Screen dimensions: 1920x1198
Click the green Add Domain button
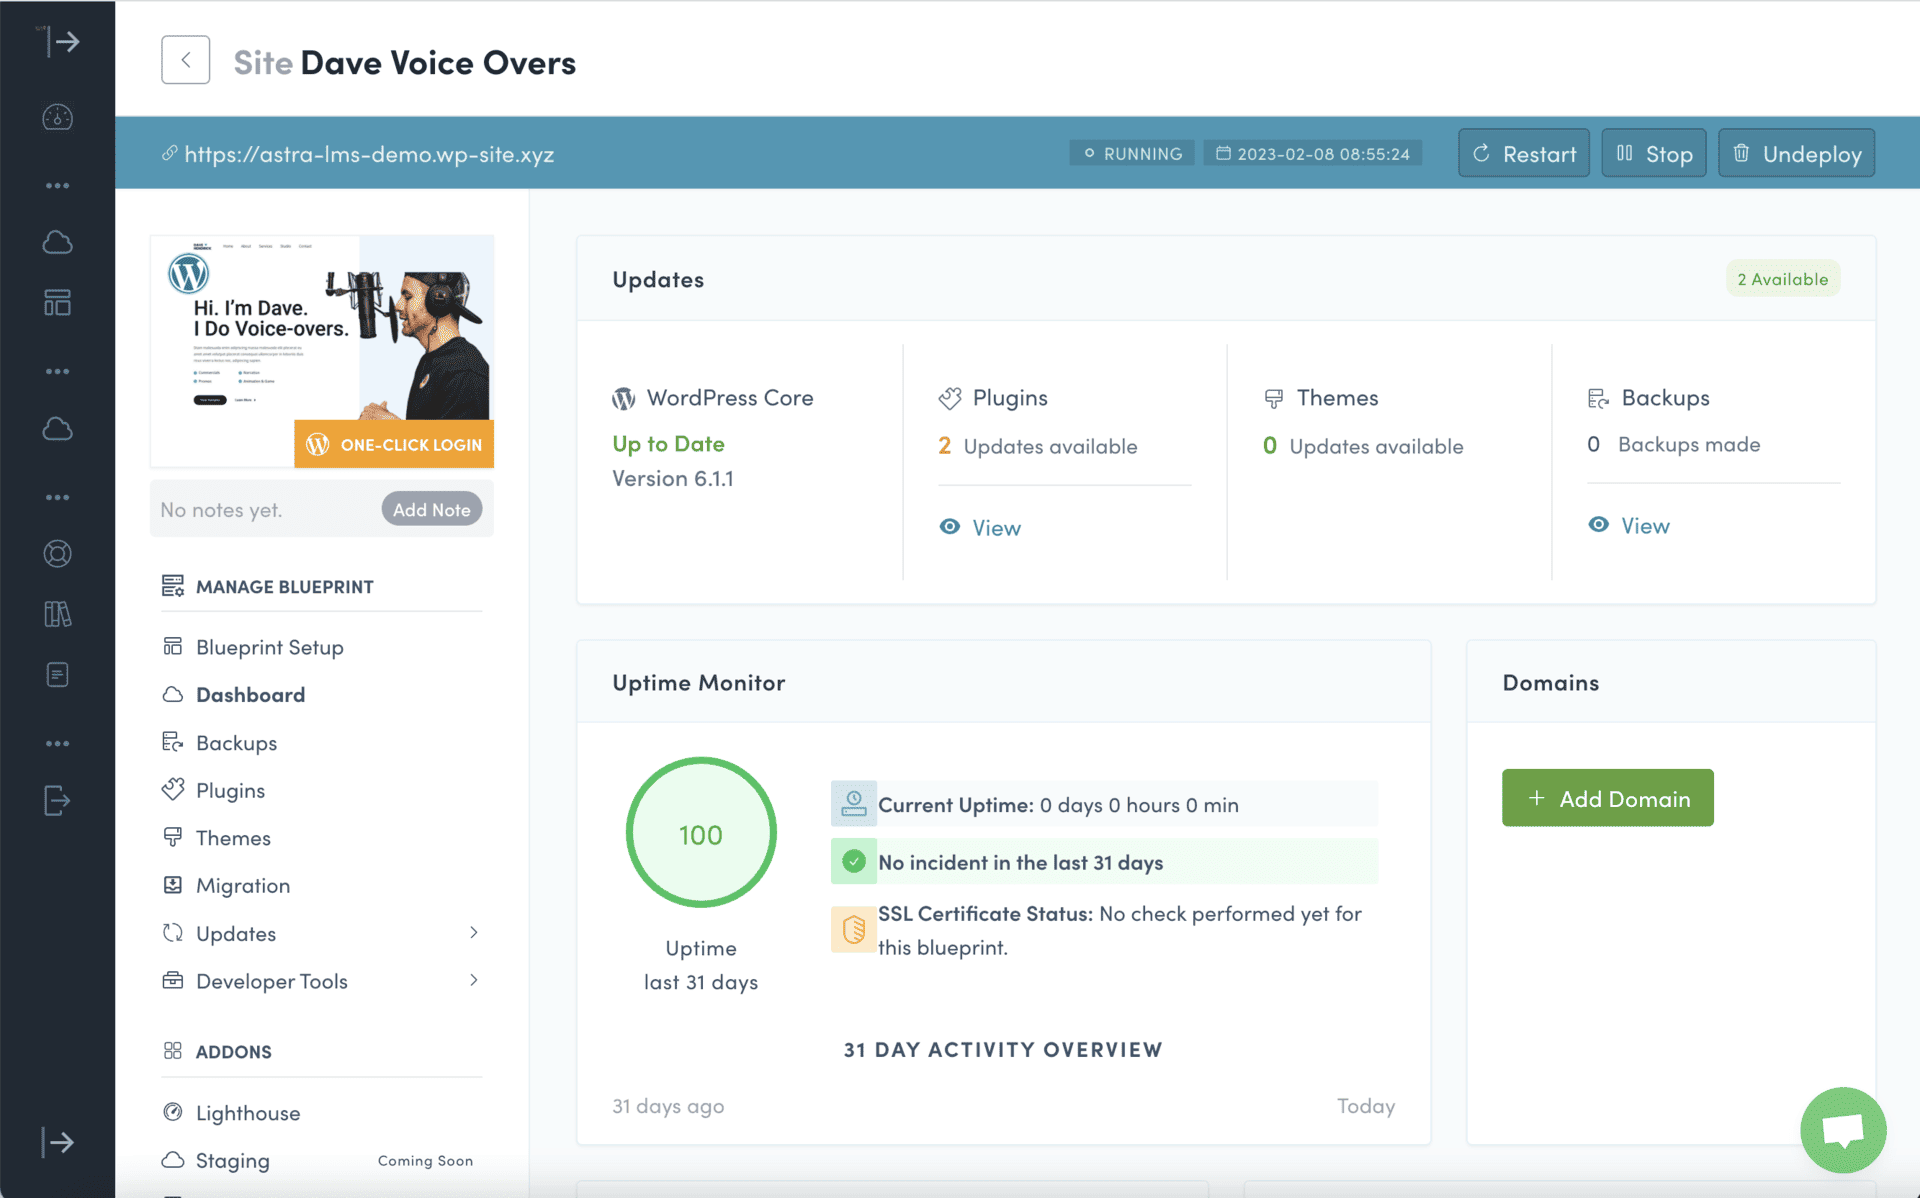pos(1607,798)
